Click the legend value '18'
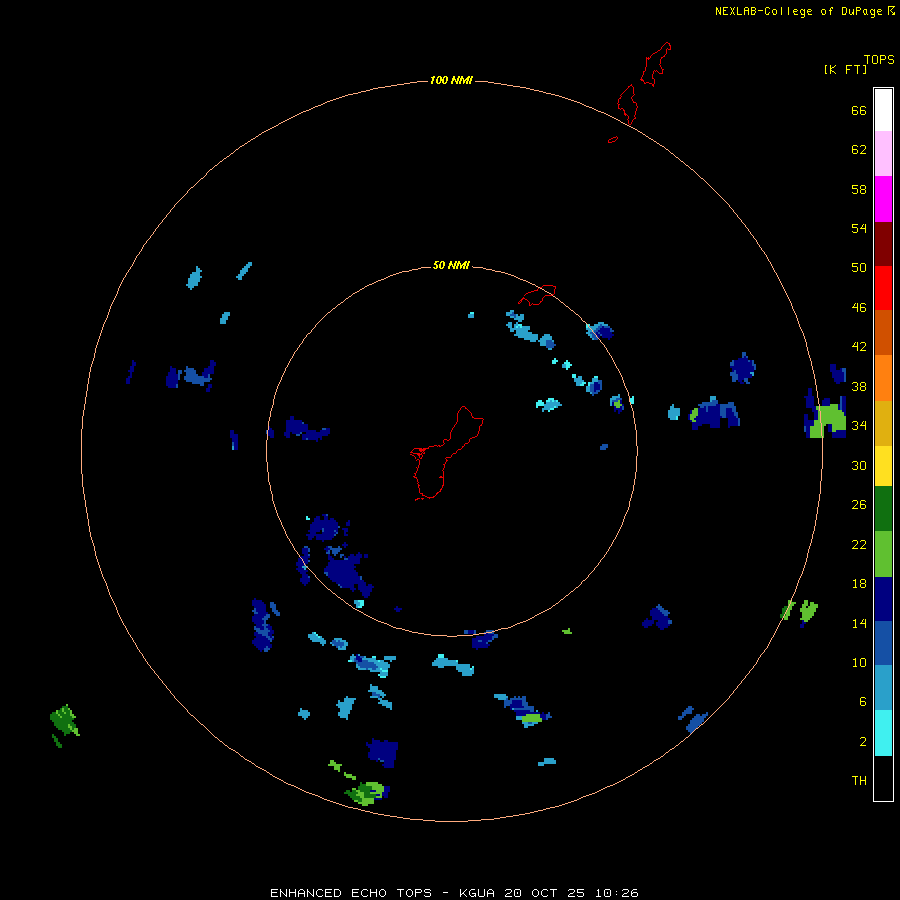Viewport: 900px width, 900px height. pos(859,584)
